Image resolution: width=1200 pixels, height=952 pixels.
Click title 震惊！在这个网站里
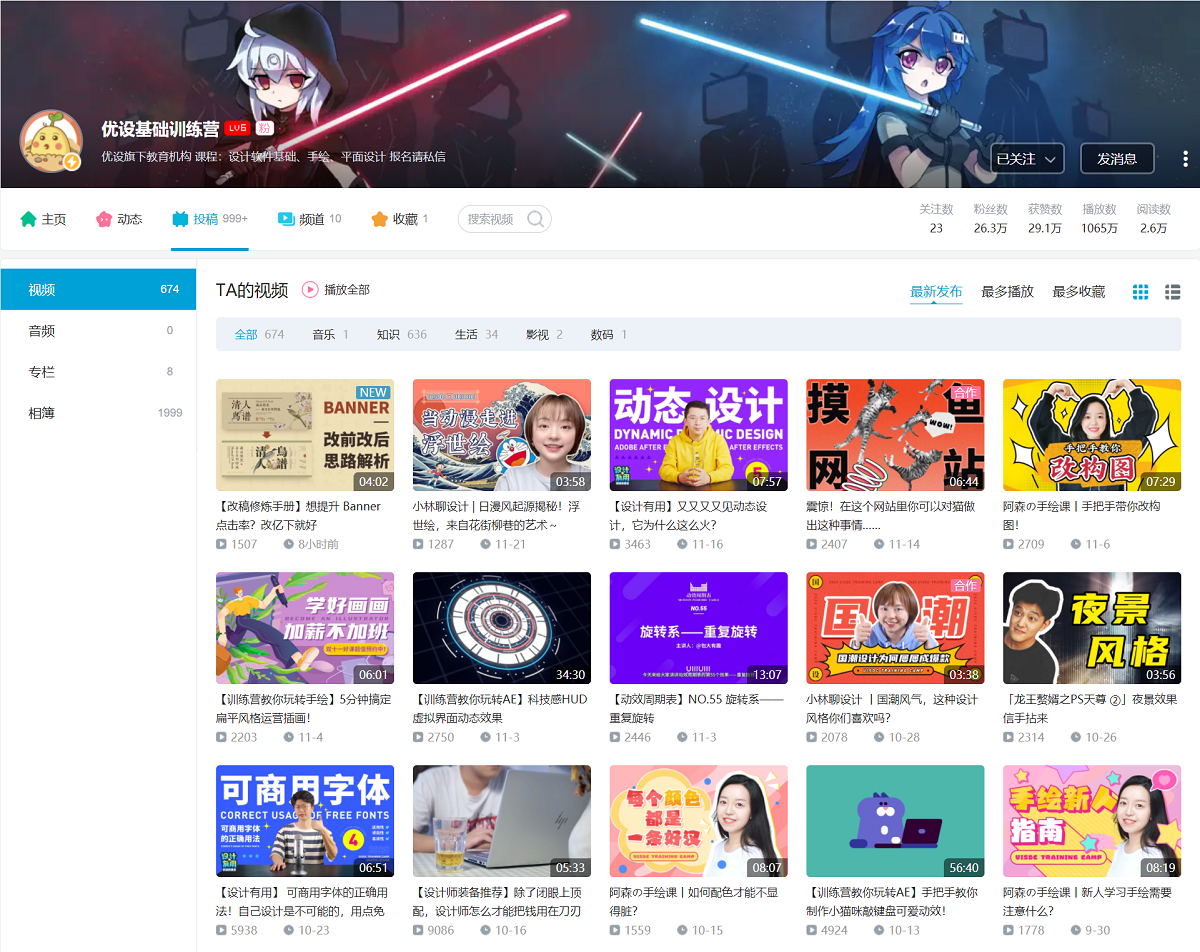tap(893, 515)
